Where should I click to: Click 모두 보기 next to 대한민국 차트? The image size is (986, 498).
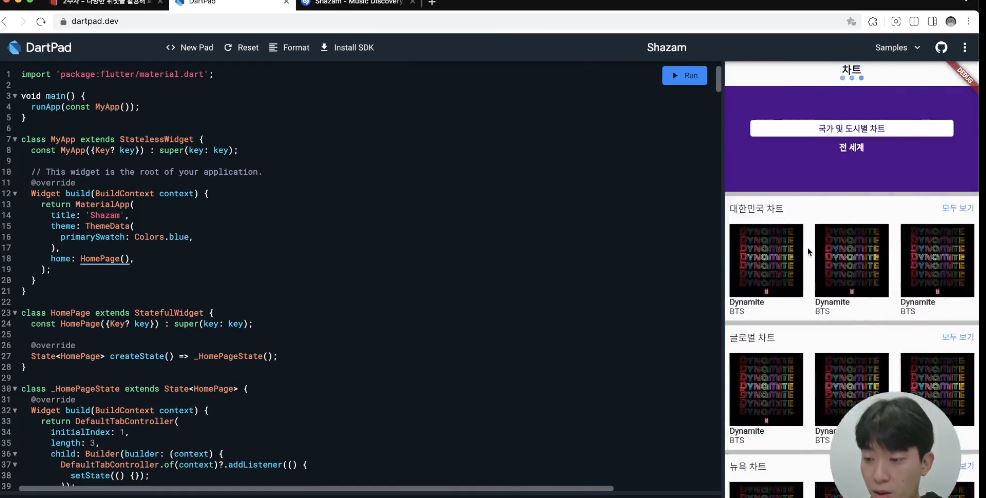pyautogui.click(x=957, y=208)
